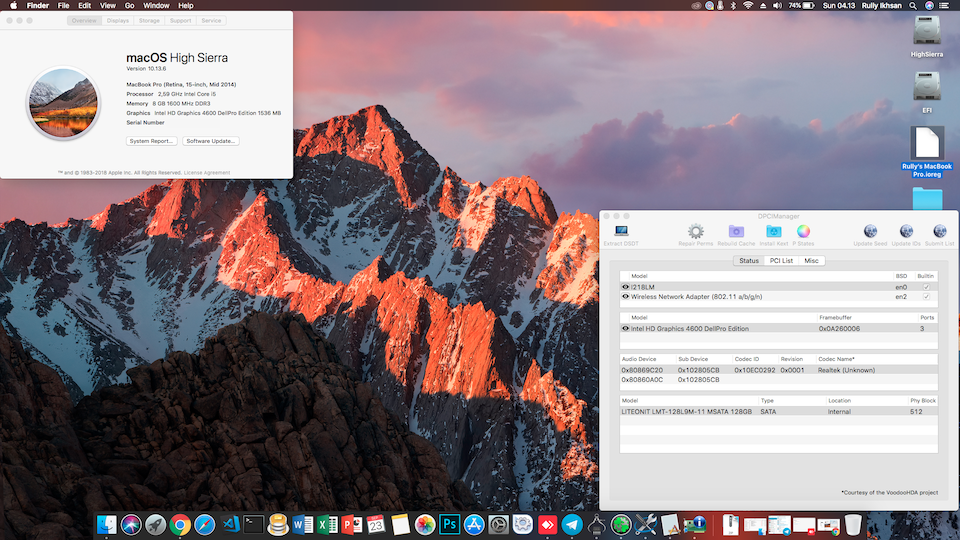Click Update IDs globe icon
Screen dimensions: 960x540
pos(905,232)
